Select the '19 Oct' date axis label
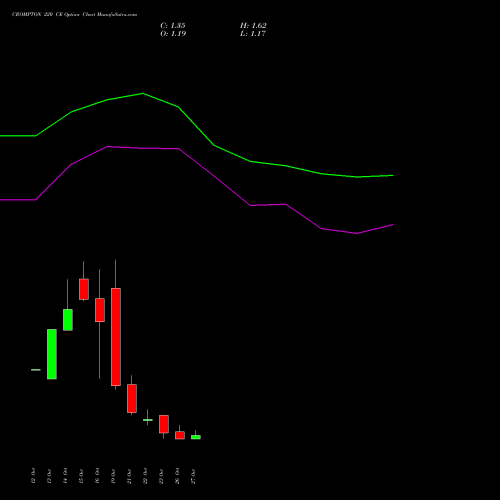500x500 pixels. click(113, 476)
